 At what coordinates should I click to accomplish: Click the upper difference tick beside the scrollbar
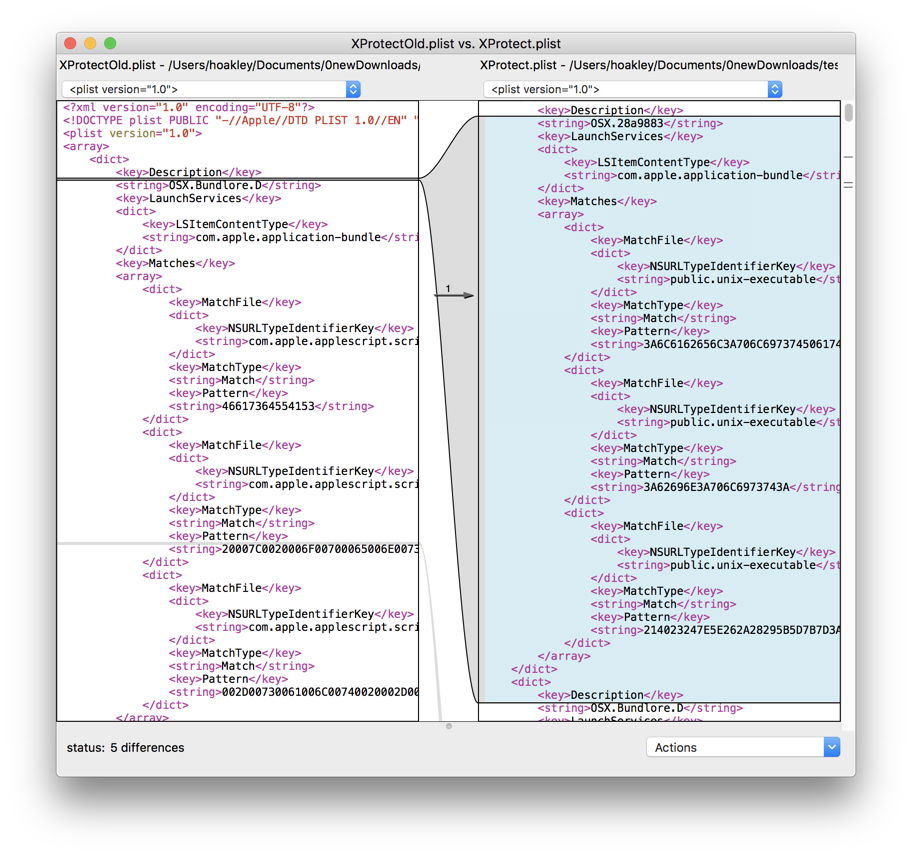[848, 158]
